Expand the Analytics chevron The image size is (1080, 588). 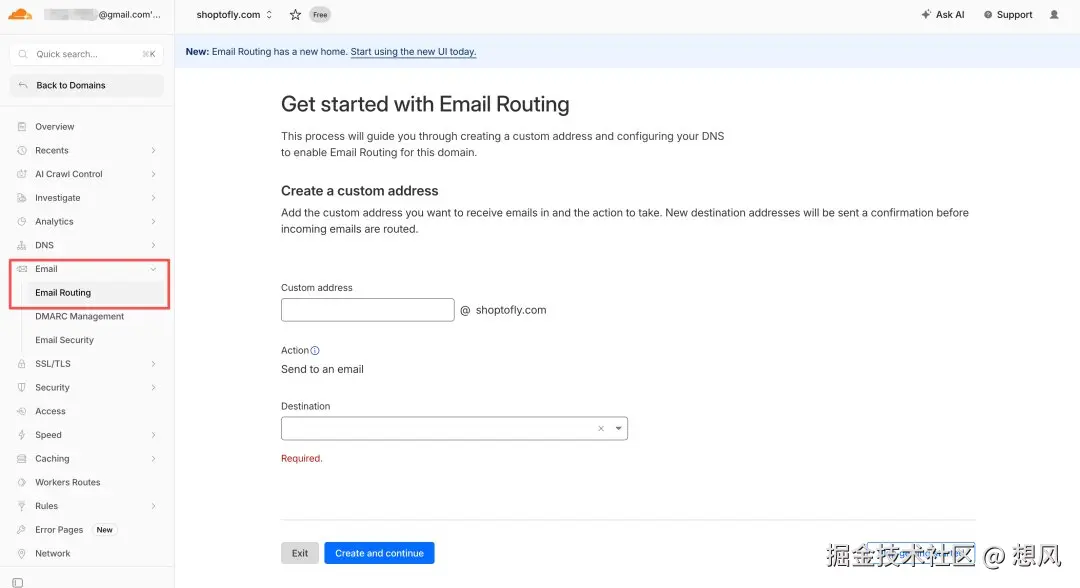(x=153, y=222)
